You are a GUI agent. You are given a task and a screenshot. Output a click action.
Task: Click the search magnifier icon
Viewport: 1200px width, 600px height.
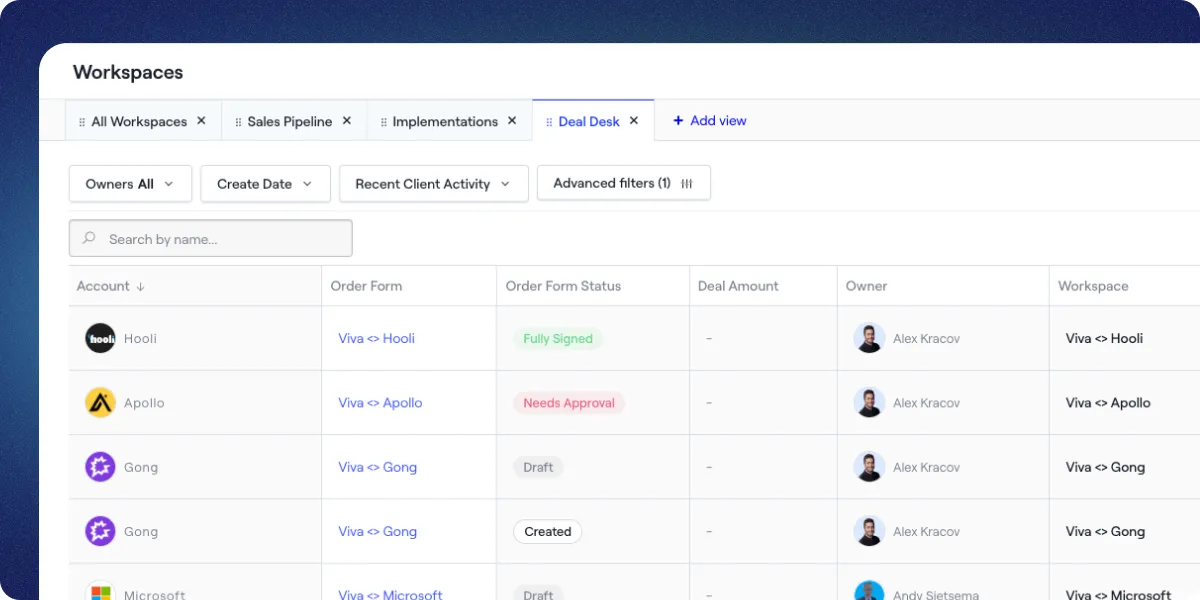coord(89,238)
